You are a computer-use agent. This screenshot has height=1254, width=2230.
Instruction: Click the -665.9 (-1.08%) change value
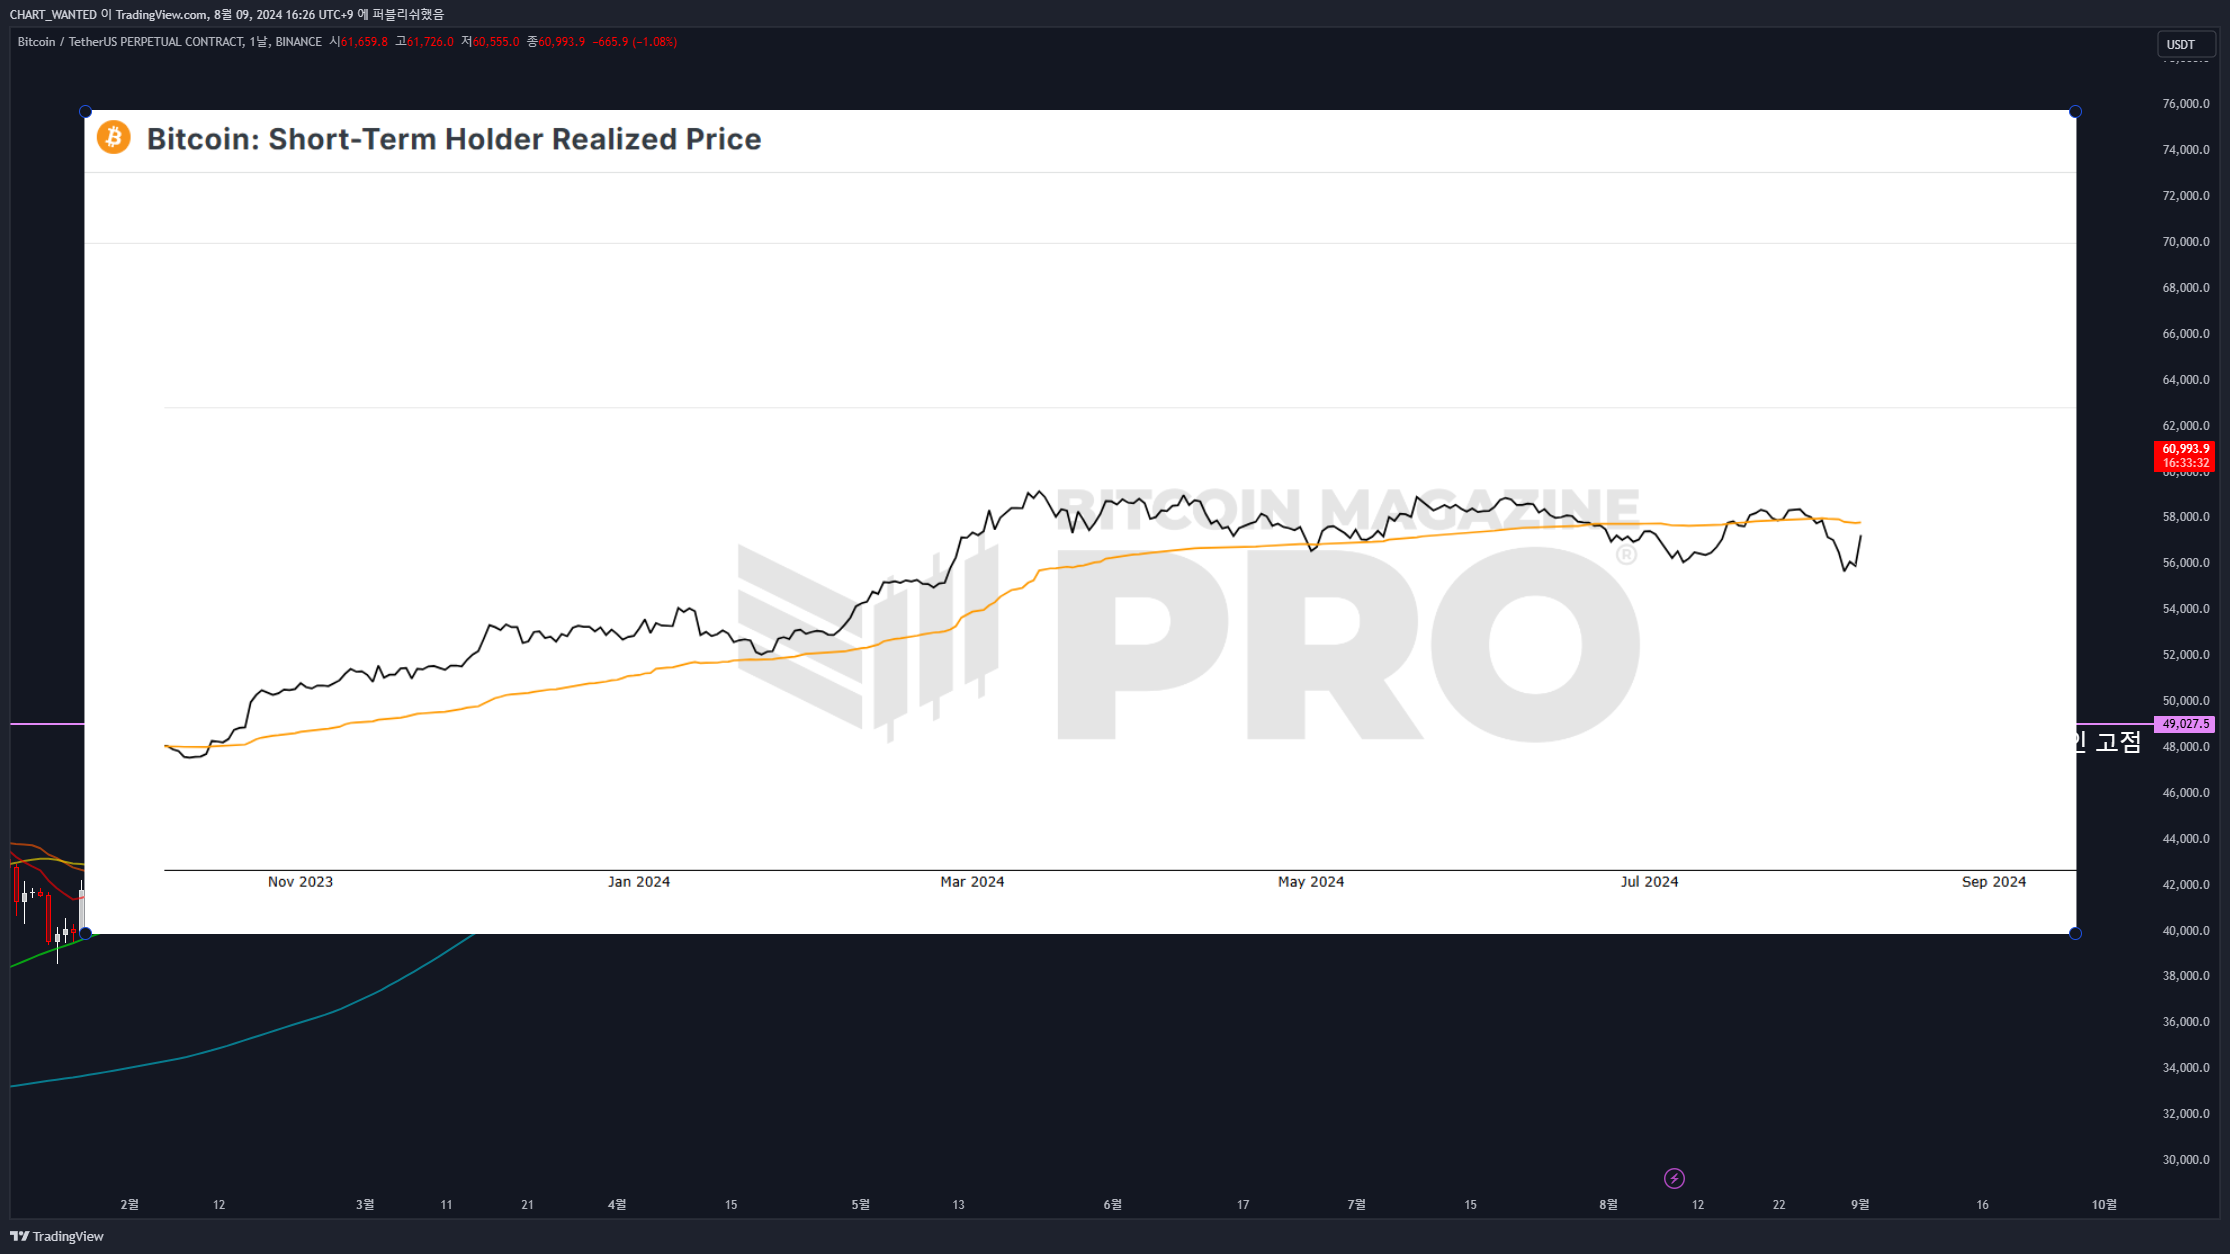(635, 42)
